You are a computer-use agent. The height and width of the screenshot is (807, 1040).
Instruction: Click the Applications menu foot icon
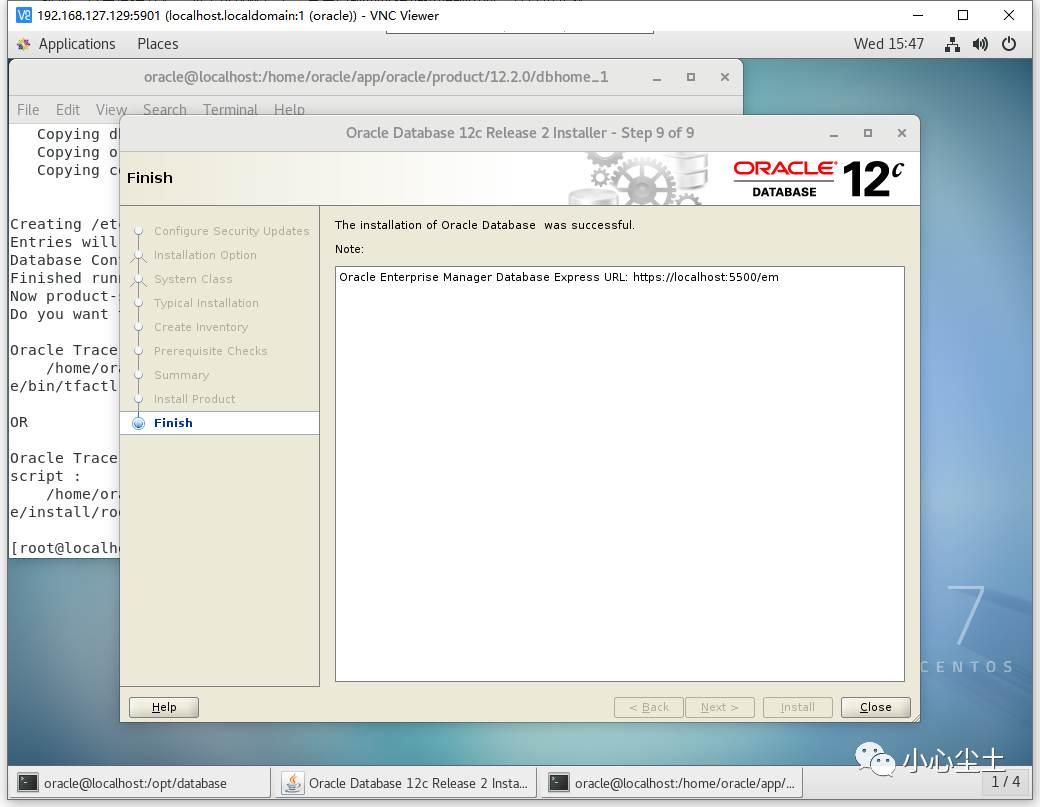24,44
